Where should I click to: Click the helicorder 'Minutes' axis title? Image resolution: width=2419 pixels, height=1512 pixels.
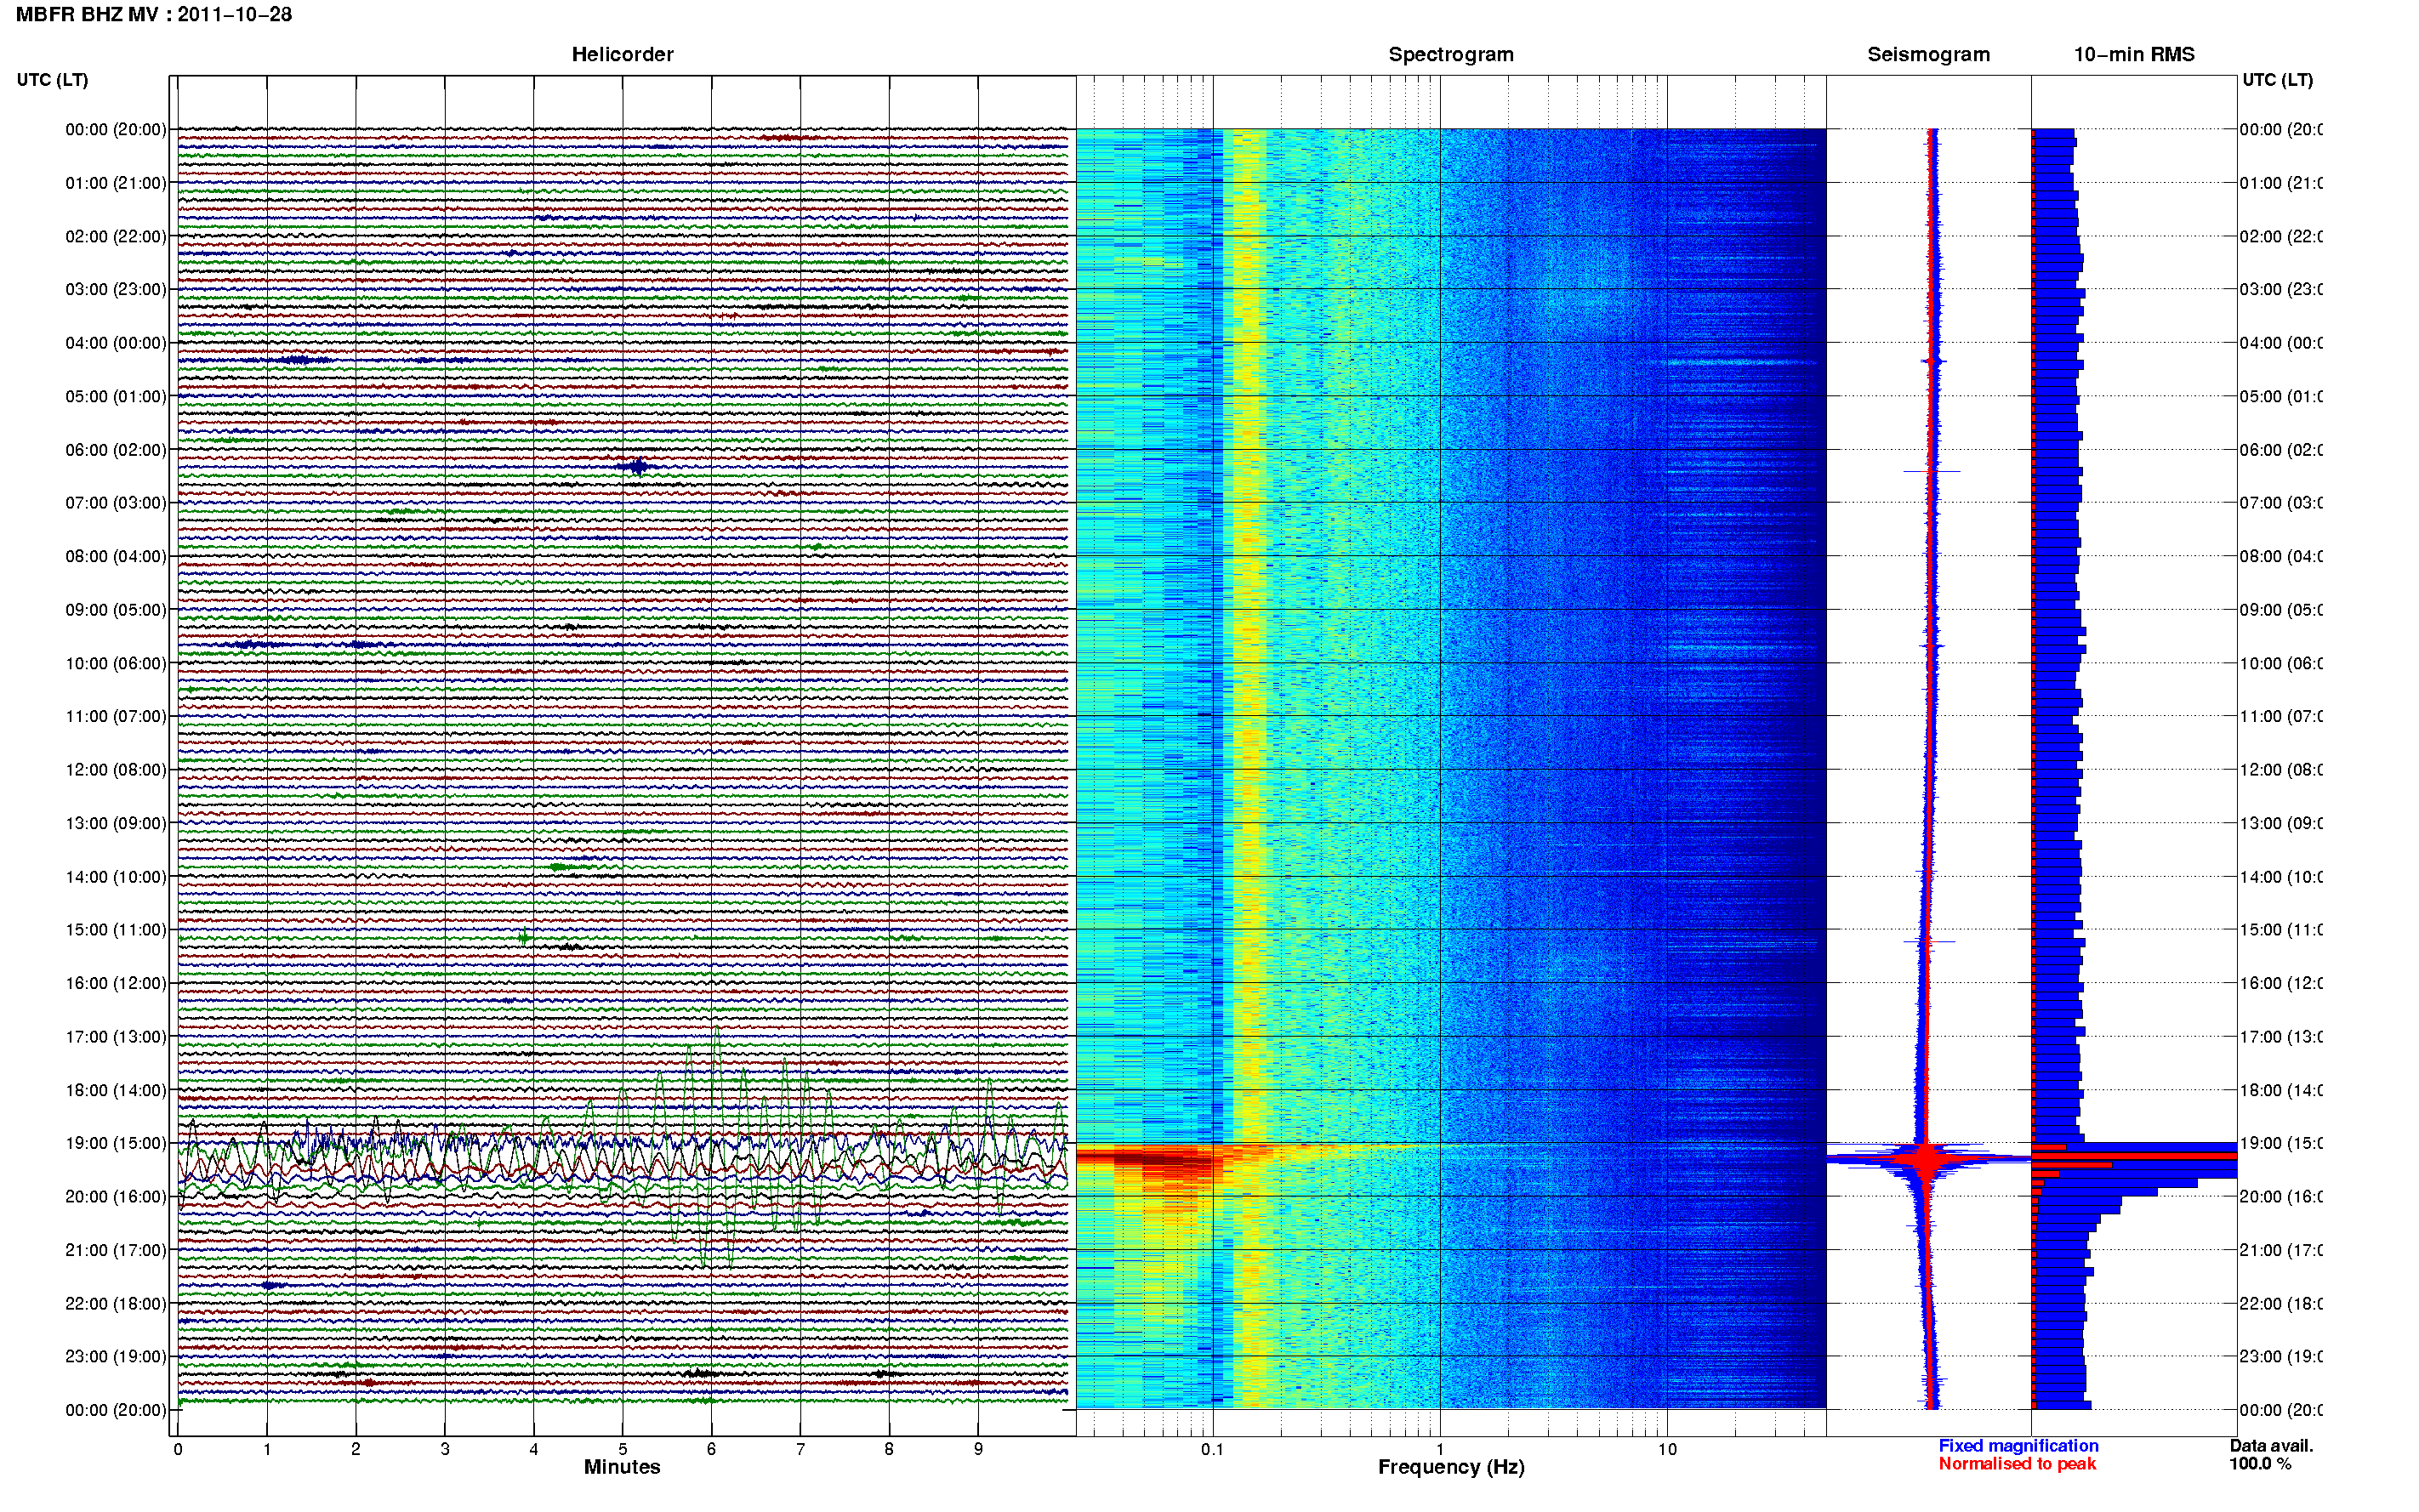point(622,1467)
